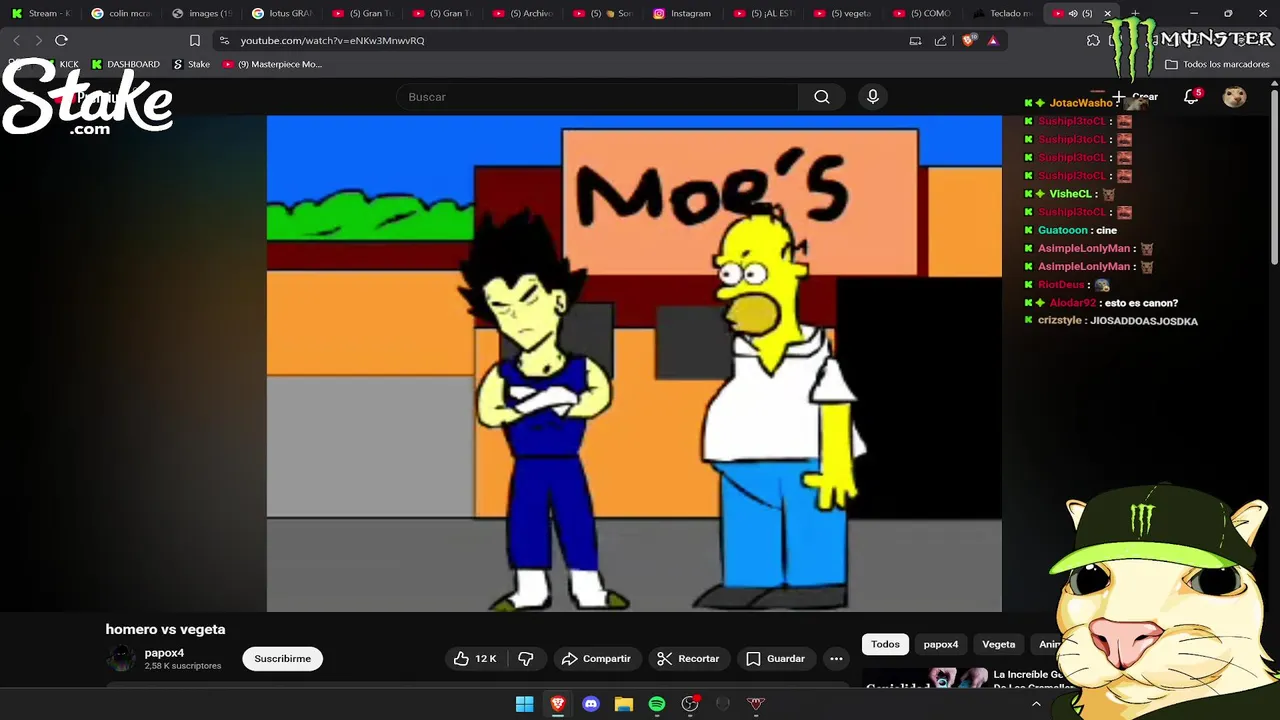Switch to the Instagram tab
Viewport: 1280px width, 720px height.
coord(682,13)
